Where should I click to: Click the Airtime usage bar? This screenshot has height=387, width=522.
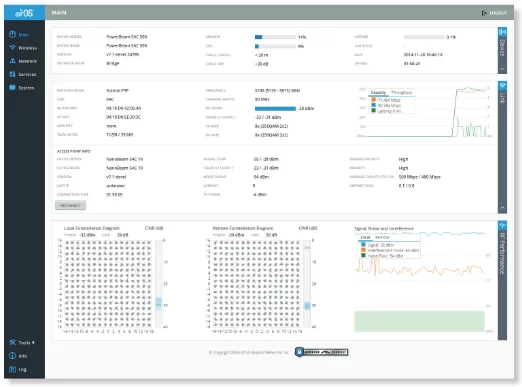point(424,37)
